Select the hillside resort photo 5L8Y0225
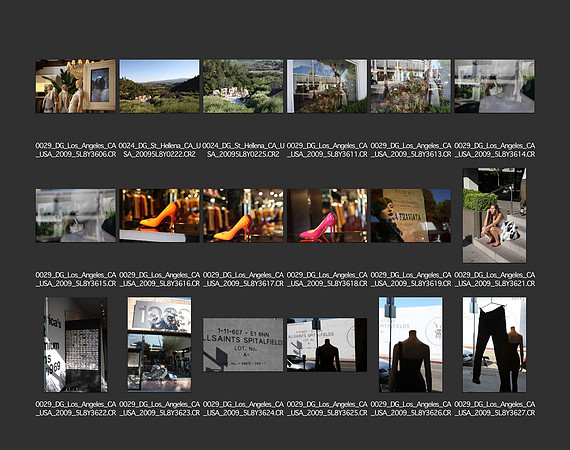Viewport: 570px width, 450px height. [x=243, y=86]
